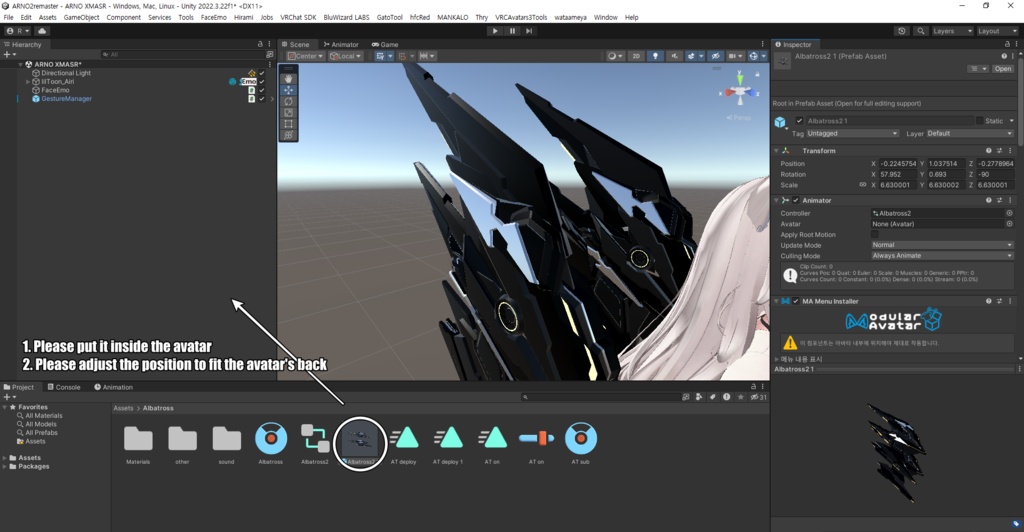Open the Layer Default dropdown
Image resolution: width=1024 pixels, height=532 pixels.
[970, 133]
